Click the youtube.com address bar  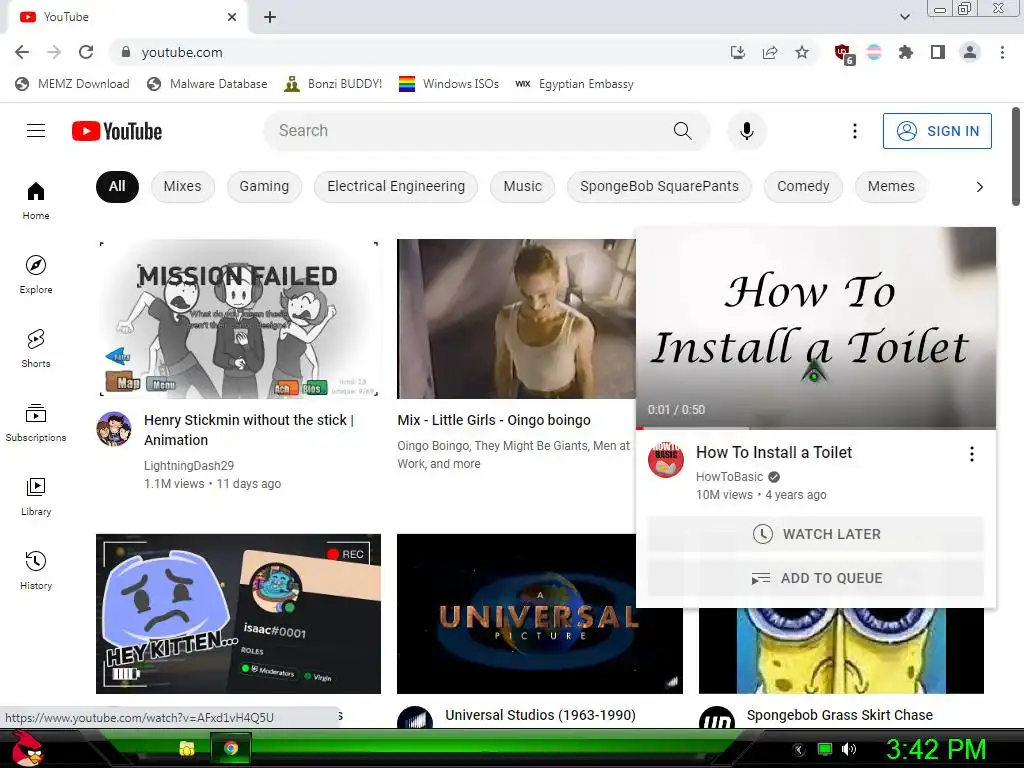[x=418, y=52]
